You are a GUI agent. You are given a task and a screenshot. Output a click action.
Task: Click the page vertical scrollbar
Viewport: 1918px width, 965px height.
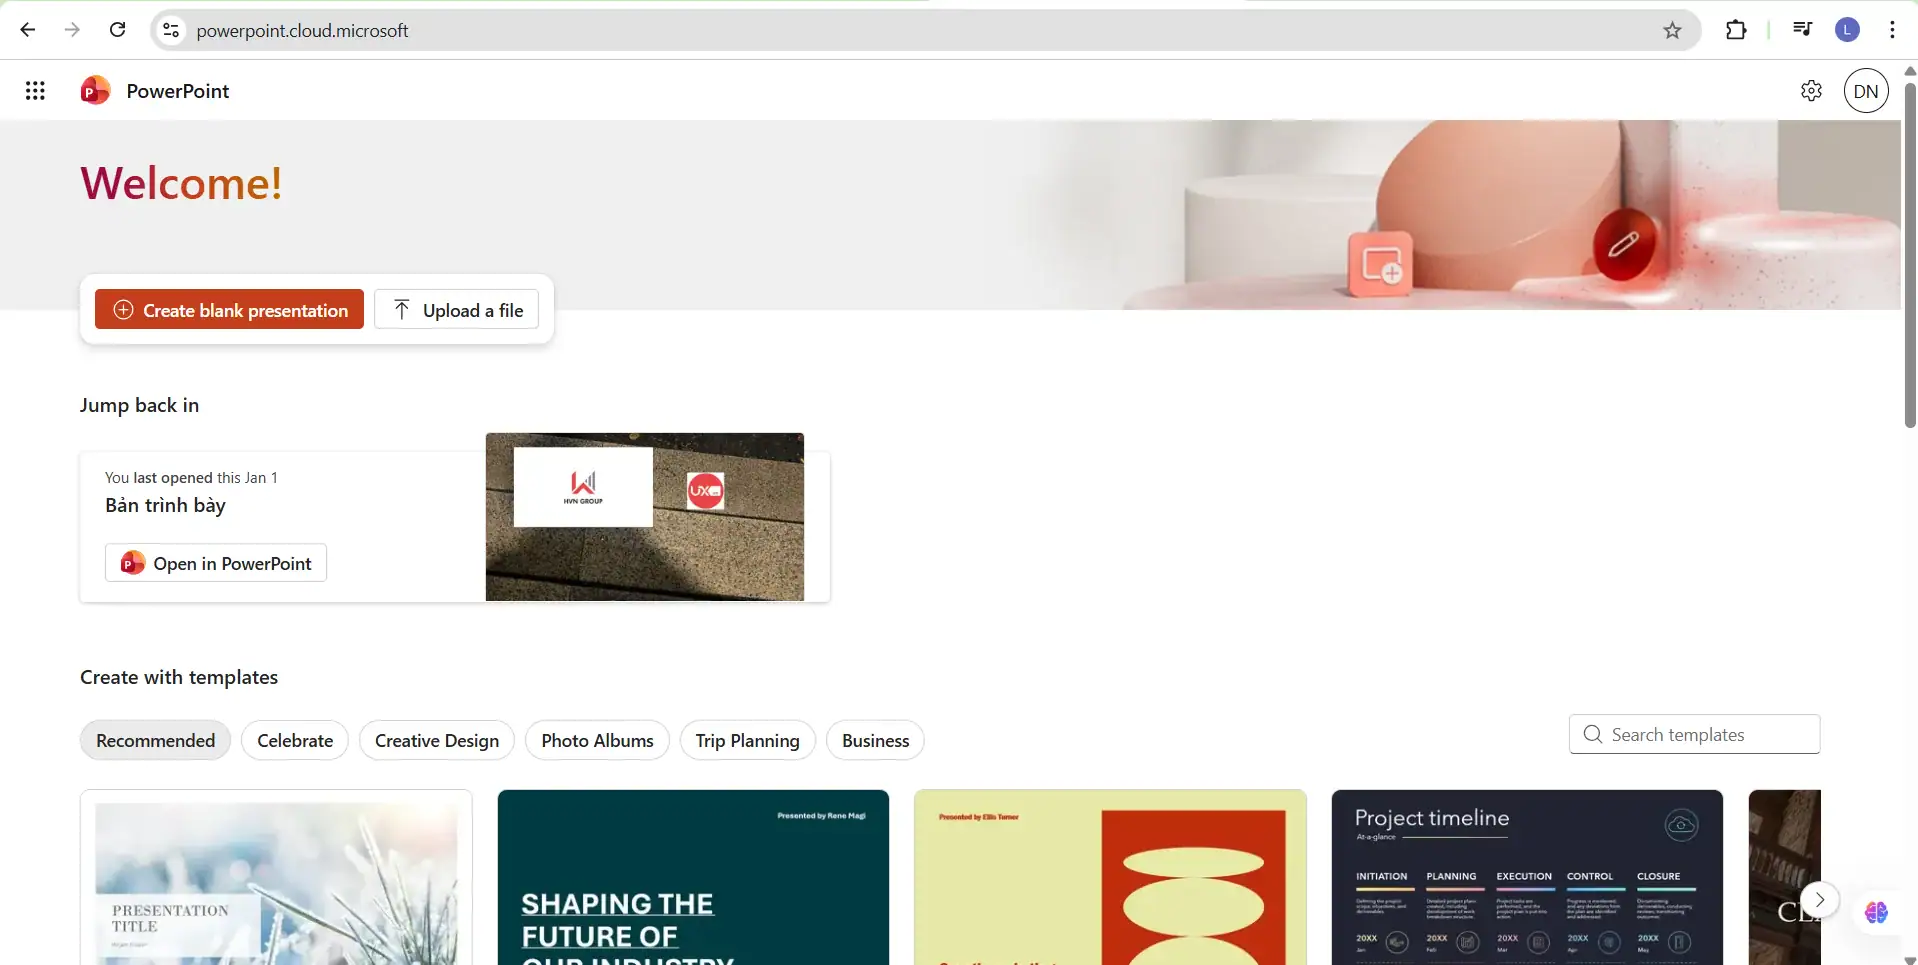[x=1910, y=255]
